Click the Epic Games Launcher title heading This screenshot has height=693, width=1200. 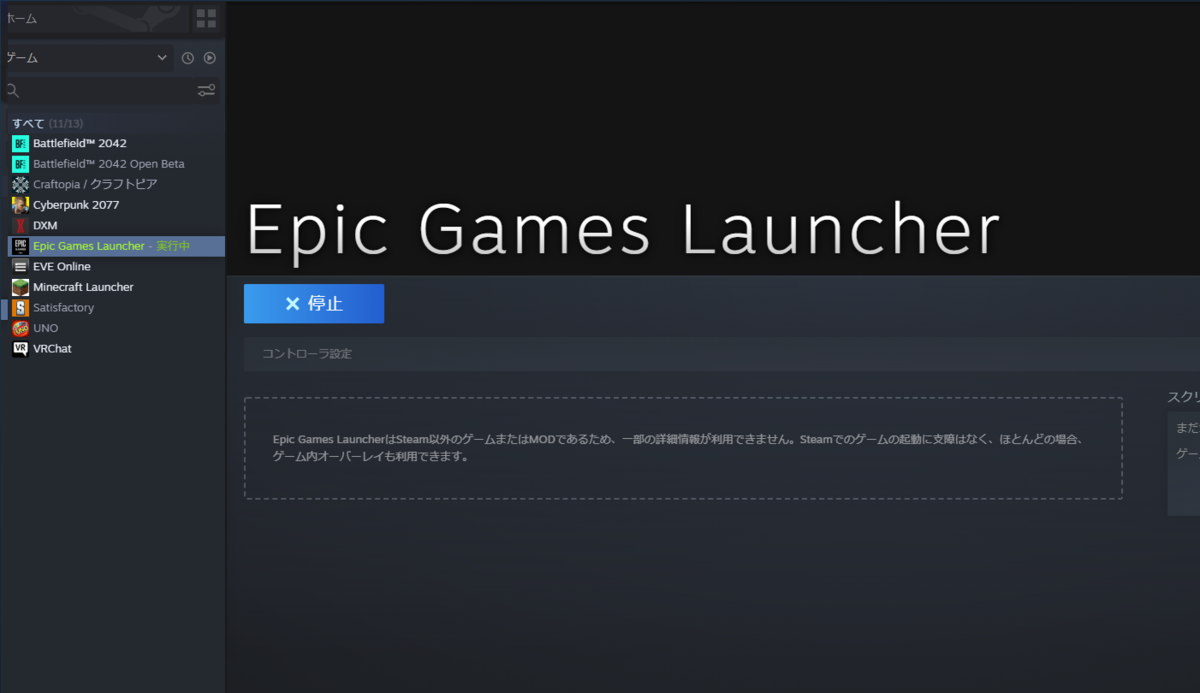pos(622,230)
